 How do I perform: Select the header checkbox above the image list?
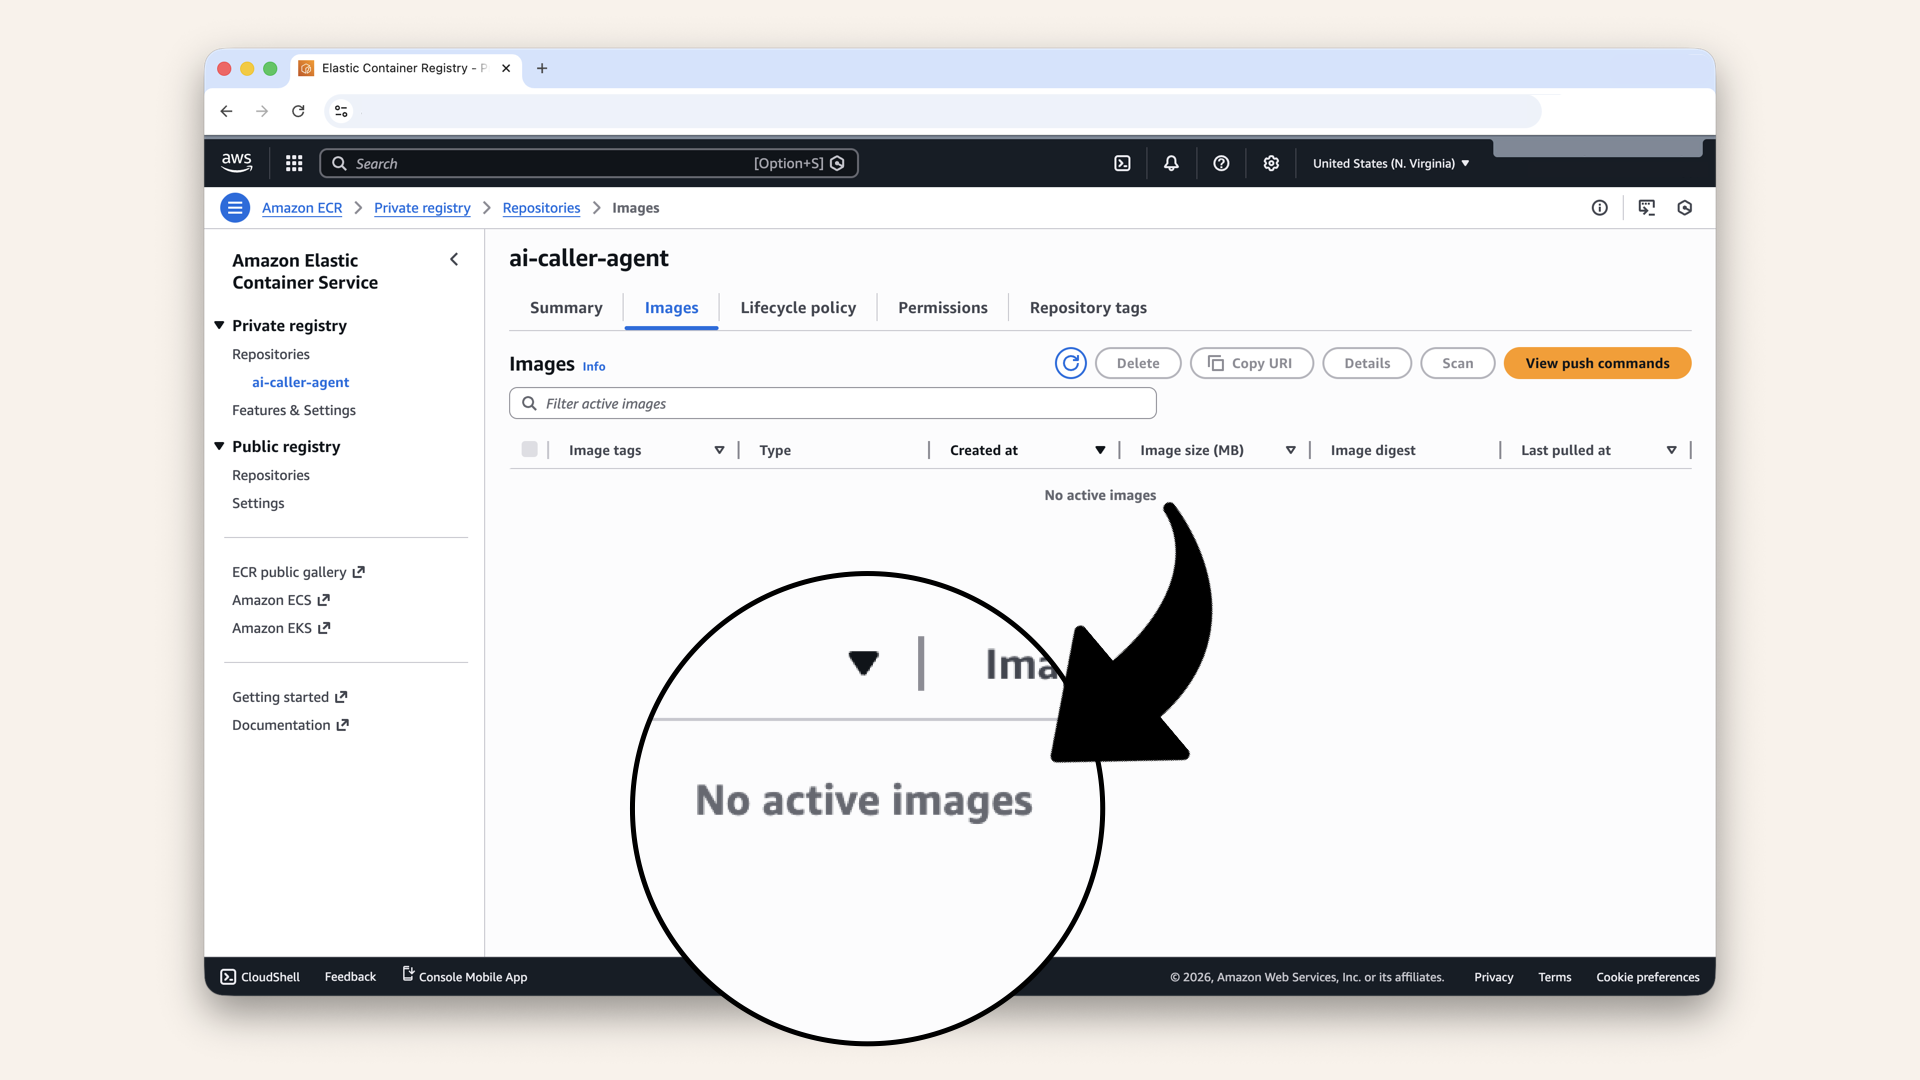pyautogui.click(x=529, y=449)
